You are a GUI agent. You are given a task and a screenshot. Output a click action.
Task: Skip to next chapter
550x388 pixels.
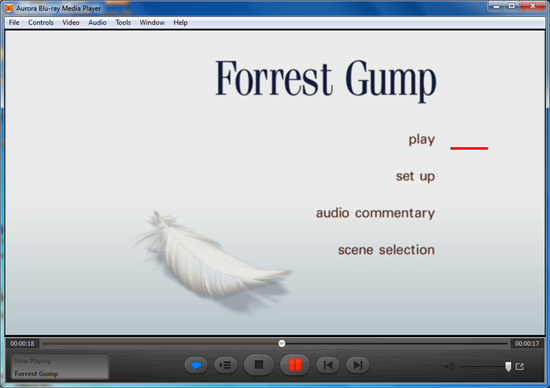click(x=357, y=365)
